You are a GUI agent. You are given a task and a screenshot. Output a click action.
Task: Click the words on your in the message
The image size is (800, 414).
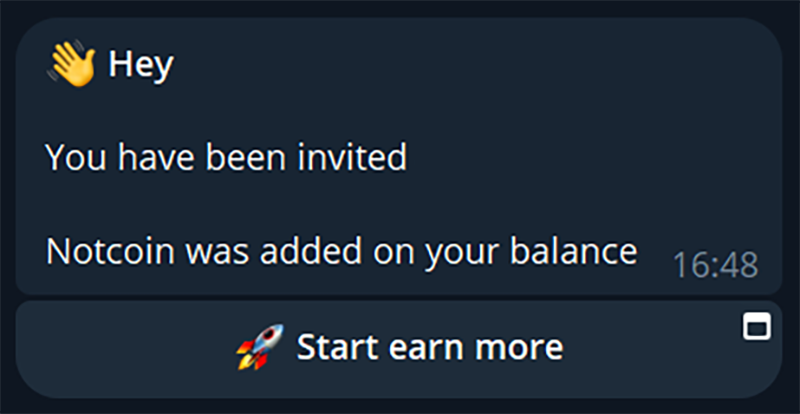(438, 254)
